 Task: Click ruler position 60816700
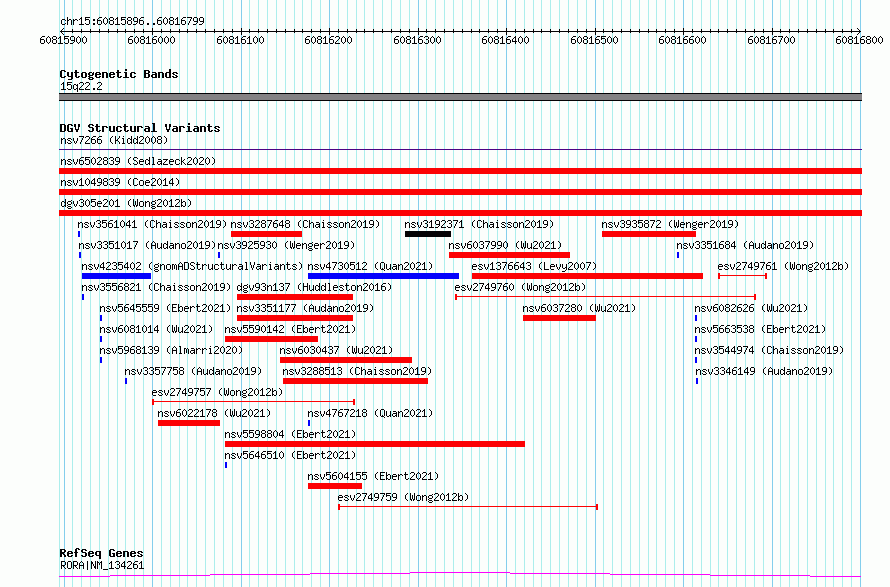pos(771,40)
